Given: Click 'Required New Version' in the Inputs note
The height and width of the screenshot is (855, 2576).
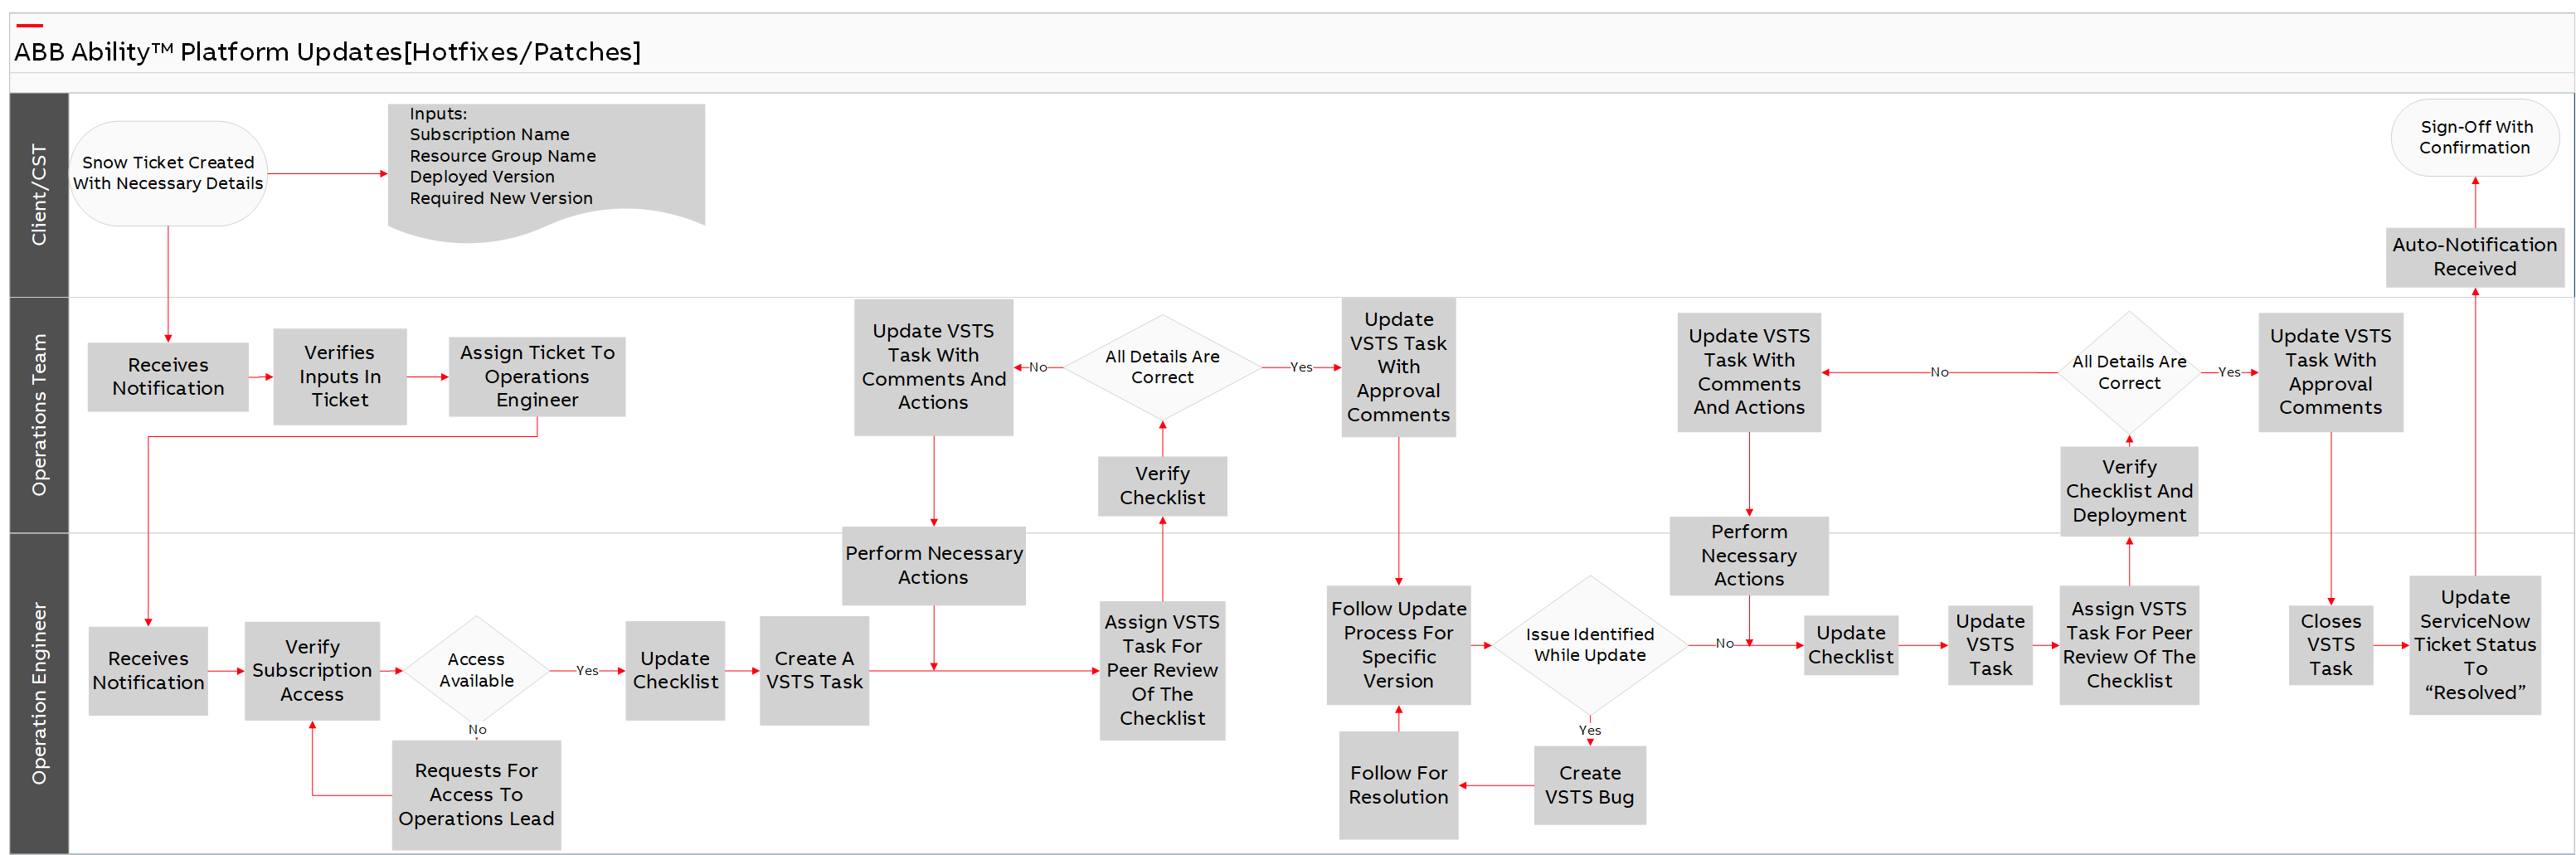Looking at the screenshot, I should [x=501, y=198].
